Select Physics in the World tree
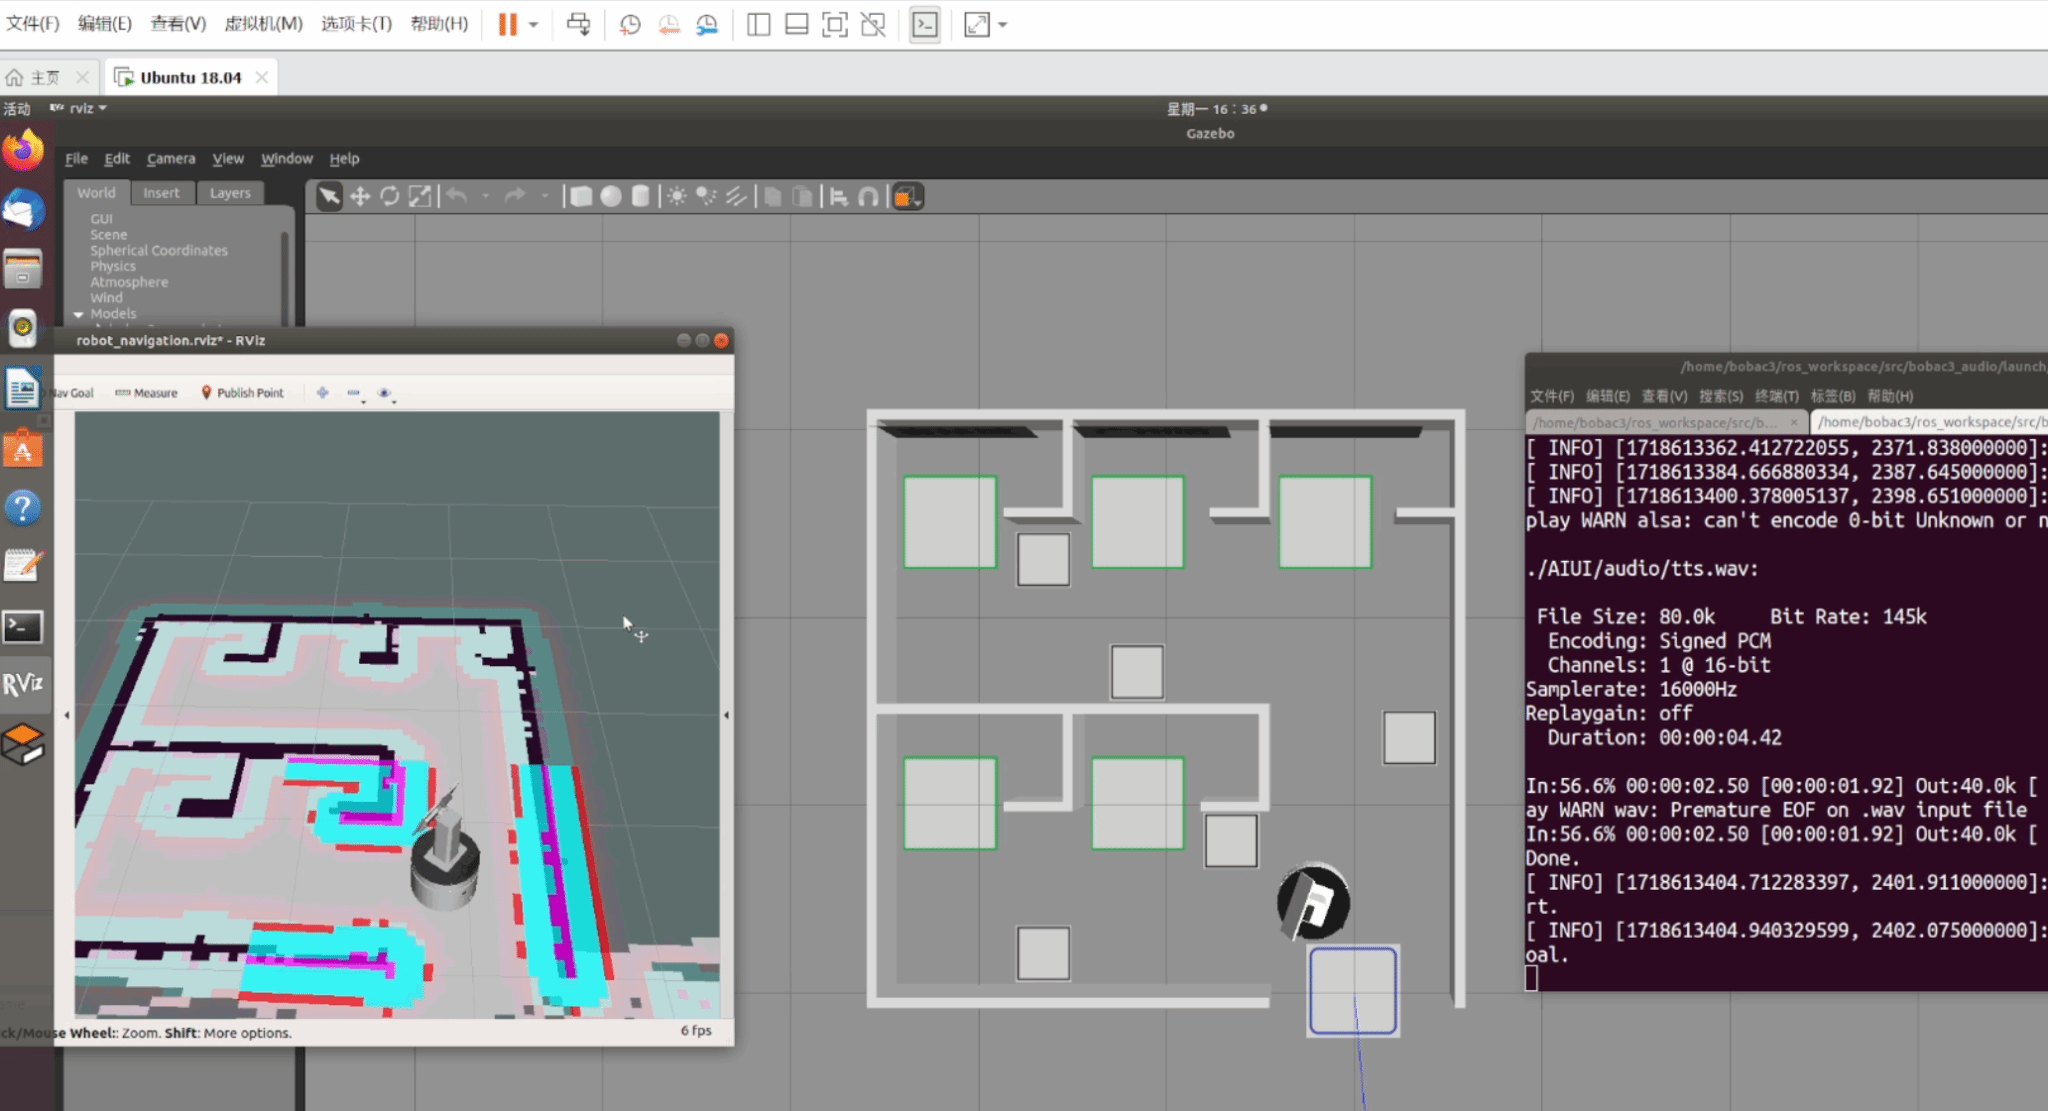This screenshot has height=1111, width=2048. coord(113,266)
